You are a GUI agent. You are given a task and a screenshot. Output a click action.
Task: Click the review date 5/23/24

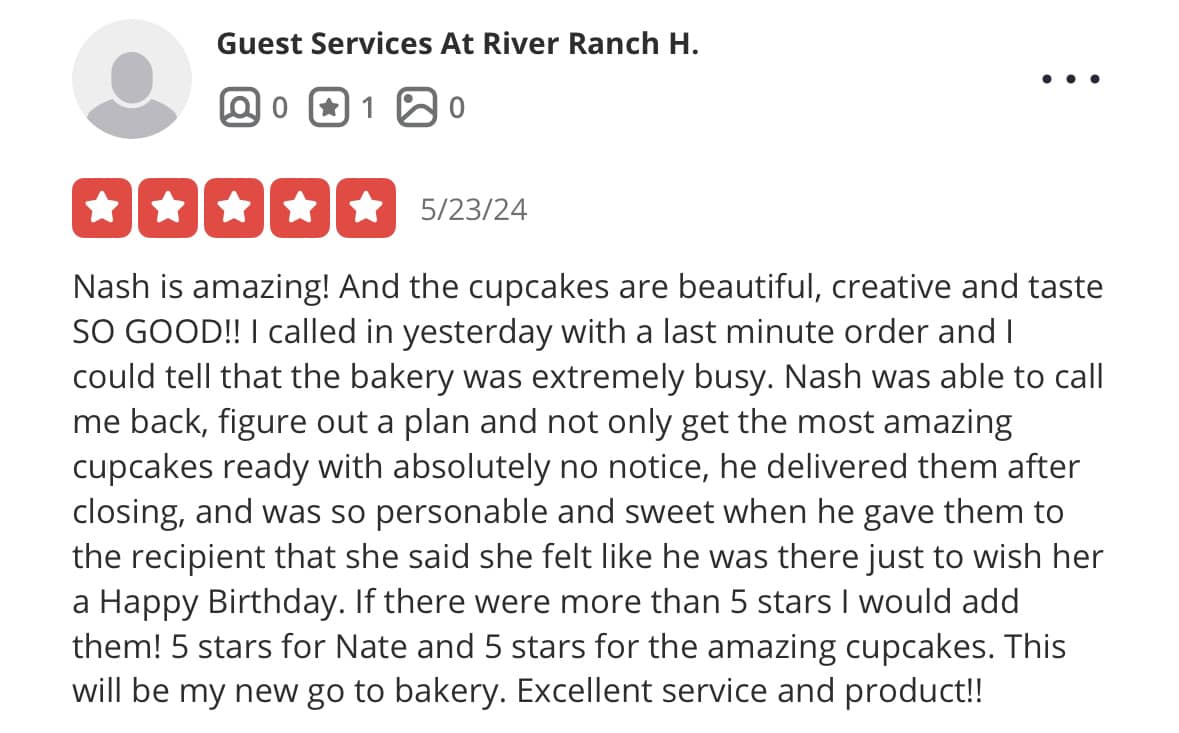[x=474, y=210]
